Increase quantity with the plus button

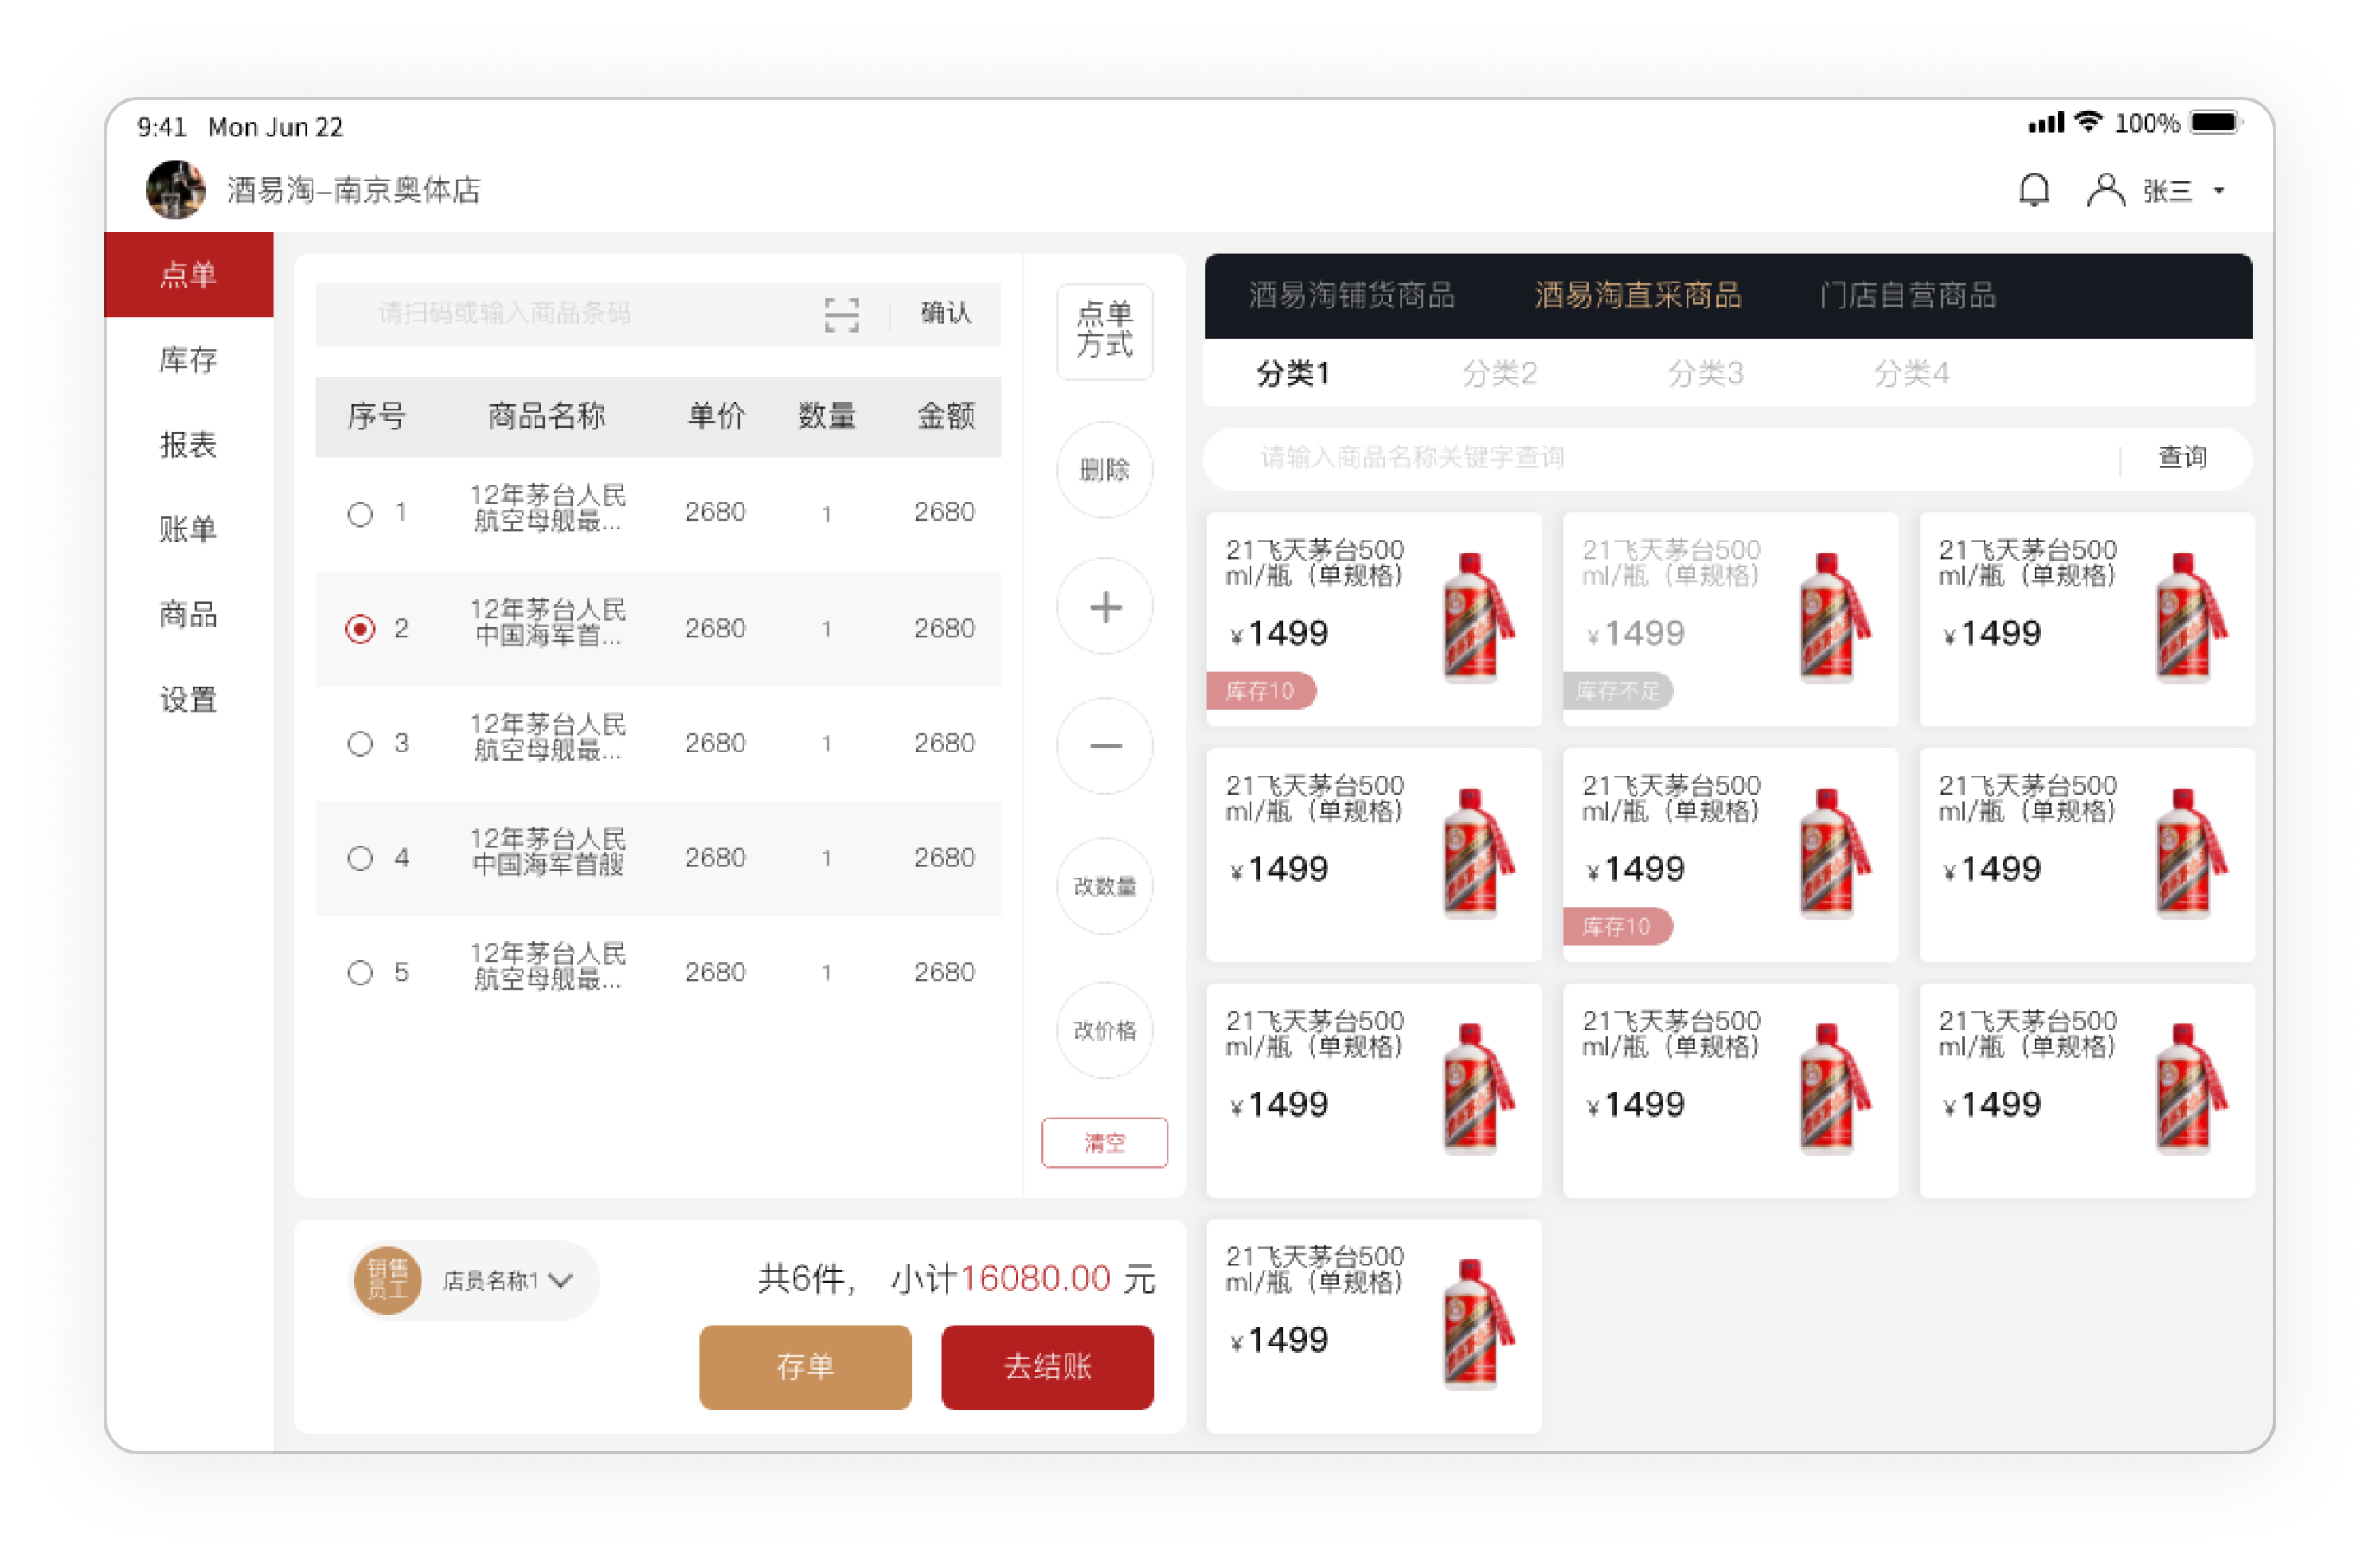click(x=1105, y=607)
